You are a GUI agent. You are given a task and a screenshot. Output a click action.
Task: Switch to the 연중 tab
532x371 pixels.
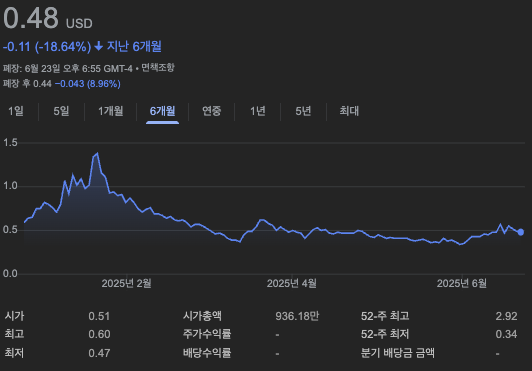click(x=212, y=111)
